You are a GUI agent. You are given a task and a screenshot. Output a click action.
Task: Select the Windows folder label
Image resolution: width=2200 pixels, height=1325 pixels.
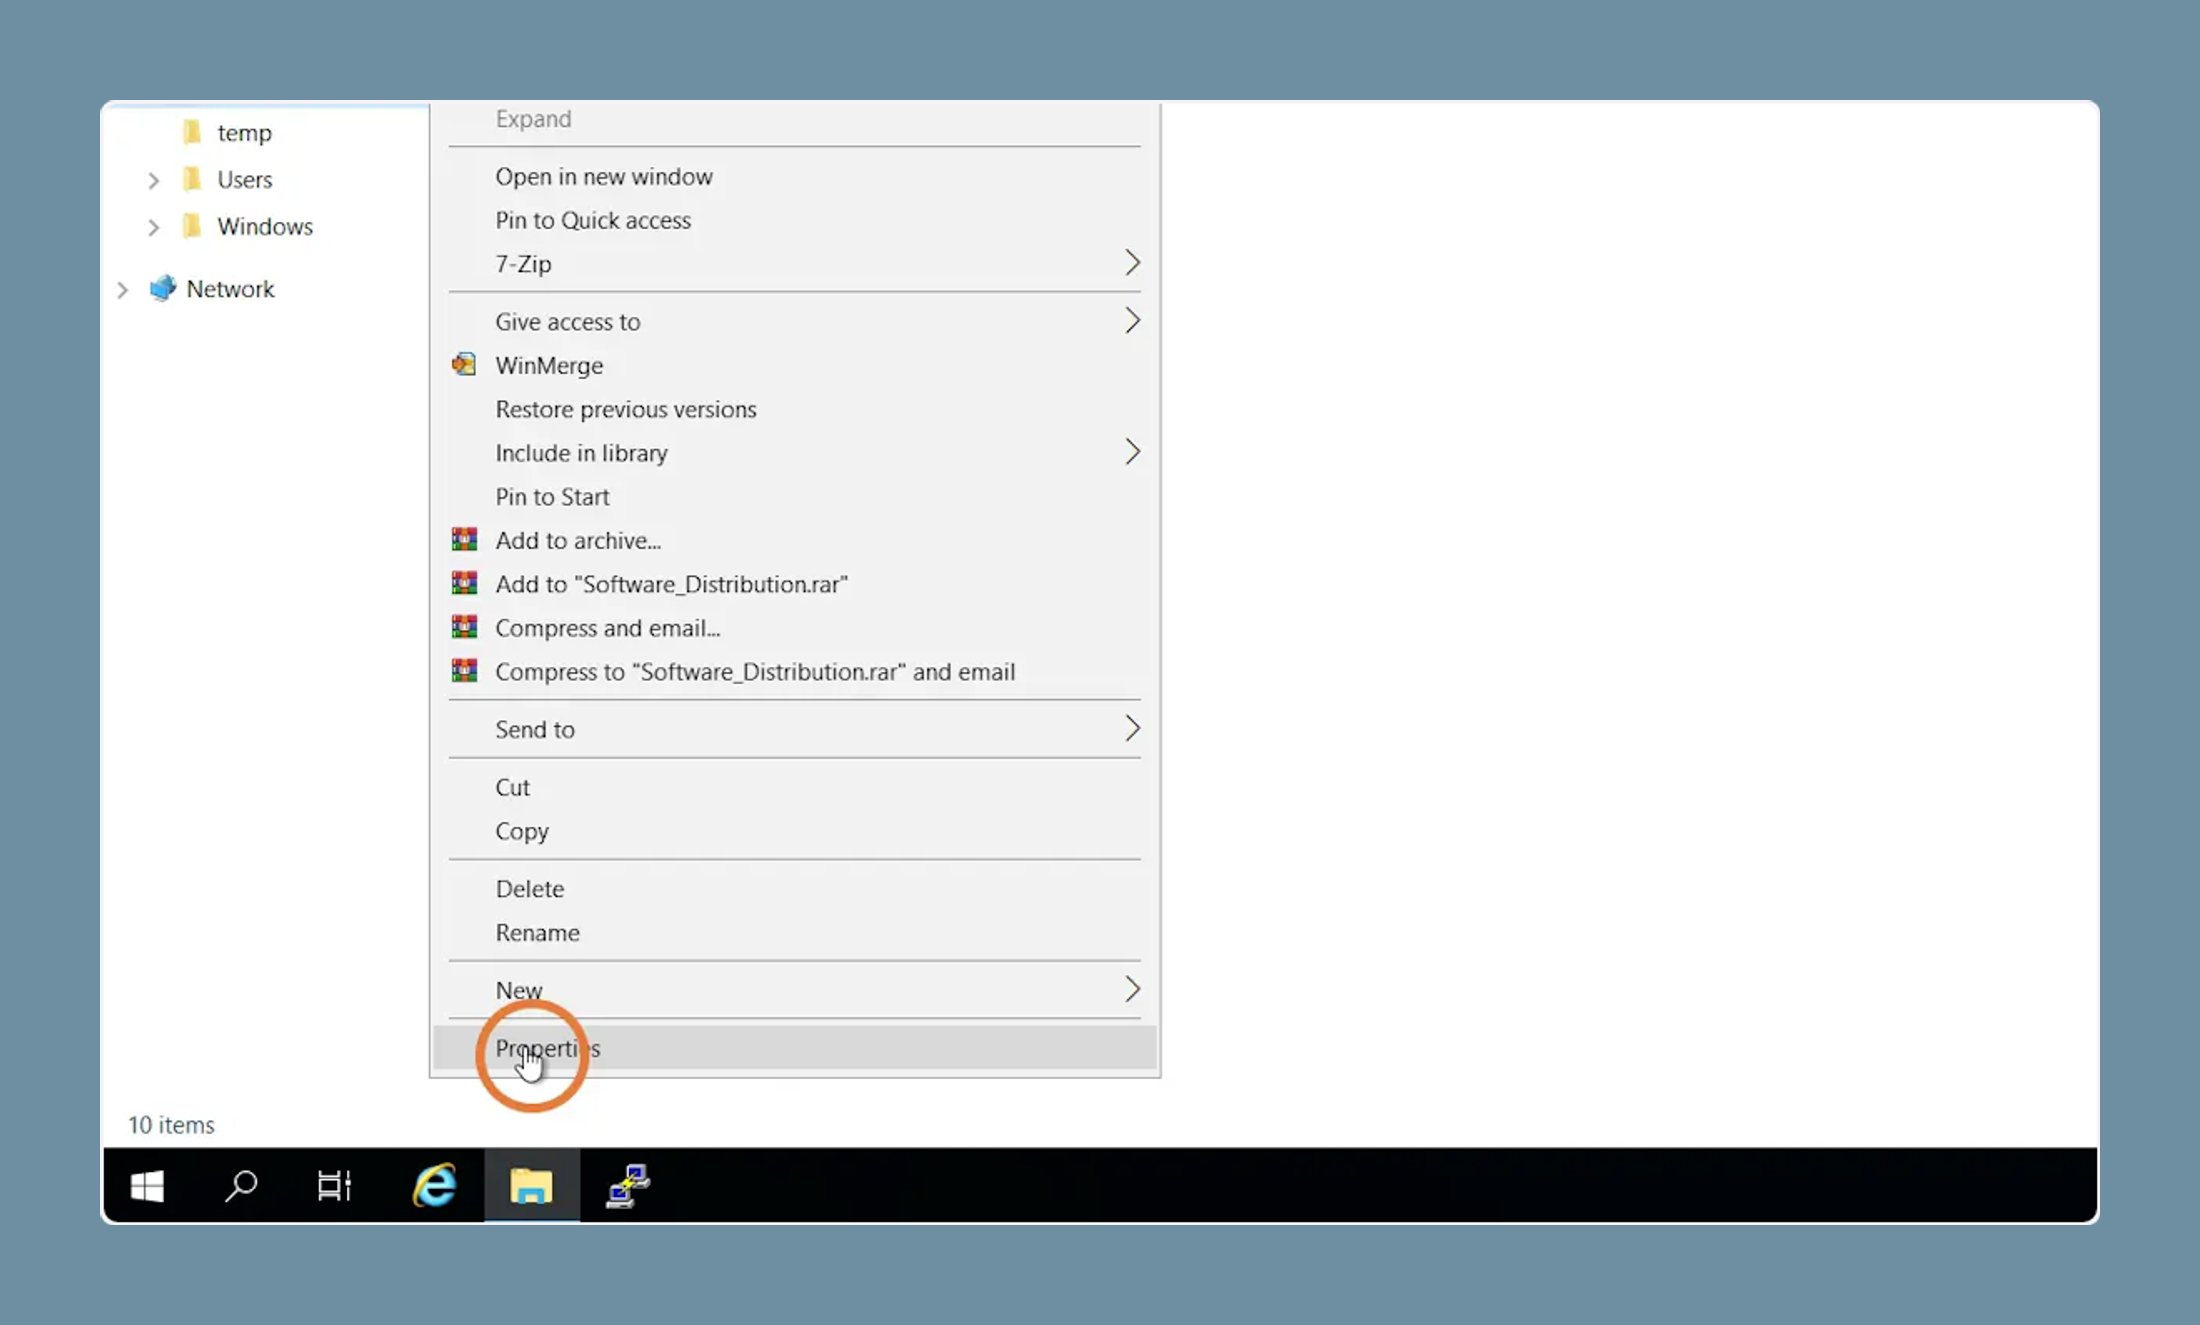[x=265, y=227]
